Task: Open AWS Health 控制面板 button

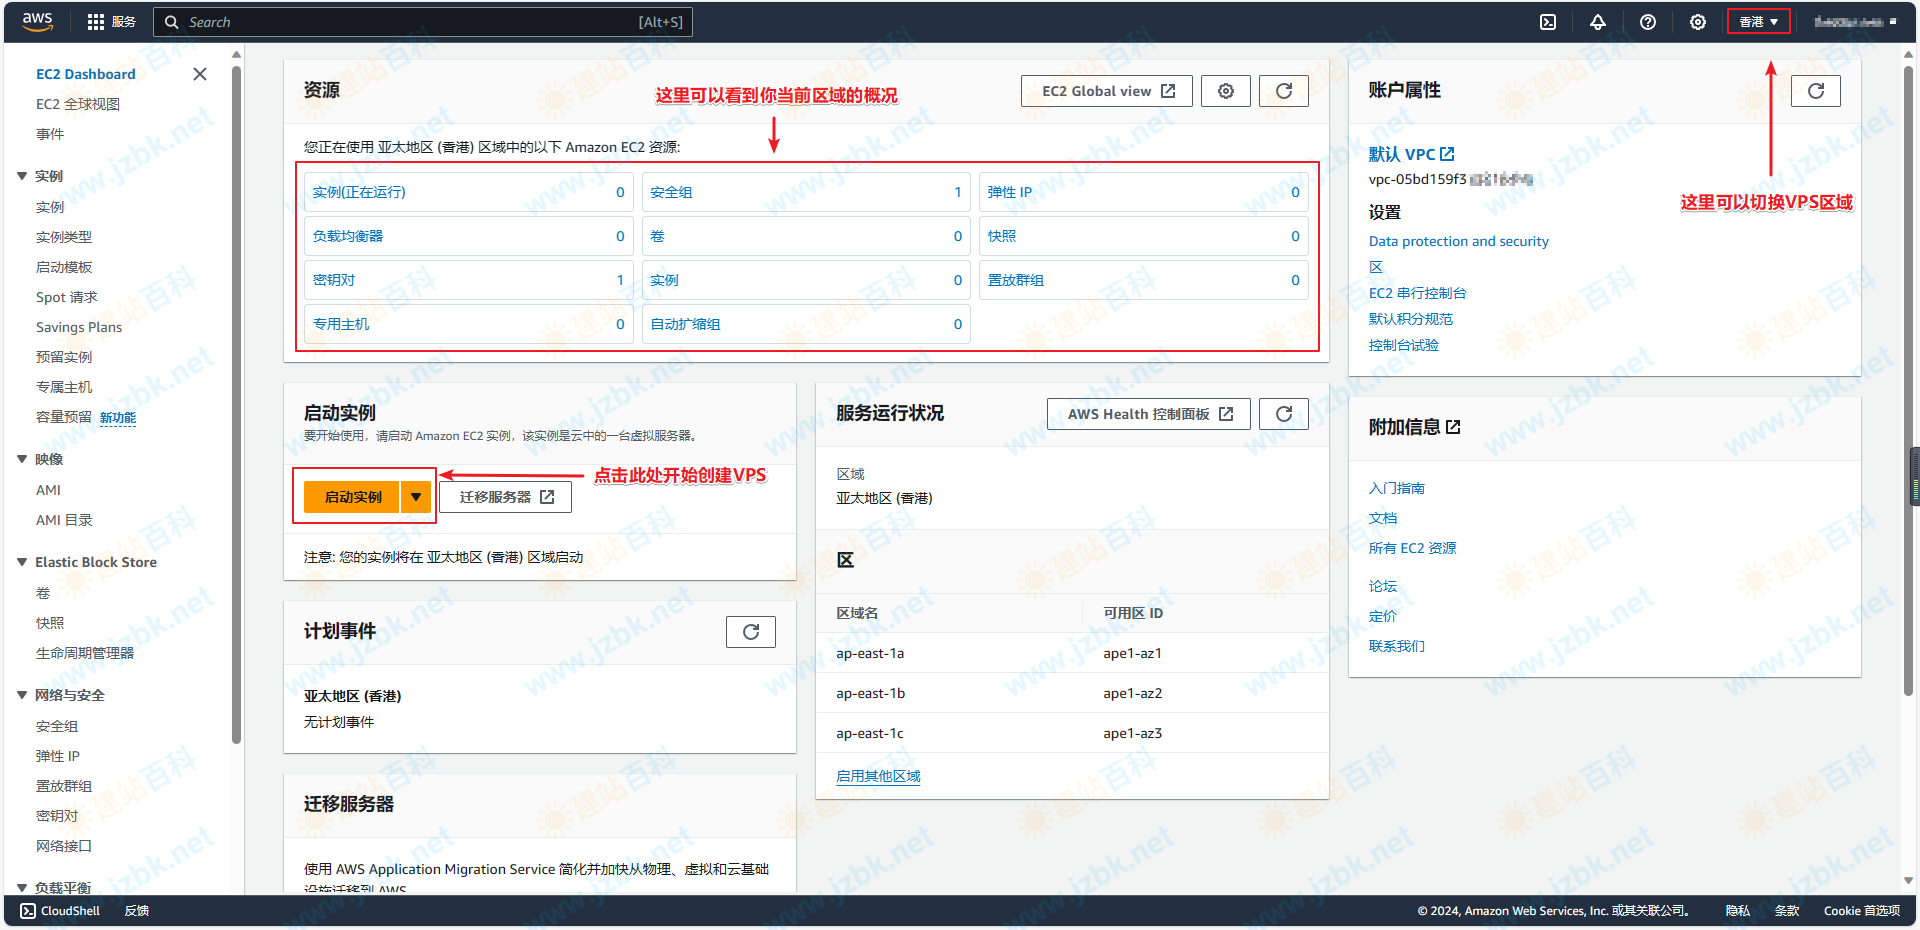Action: (1149, 414)
